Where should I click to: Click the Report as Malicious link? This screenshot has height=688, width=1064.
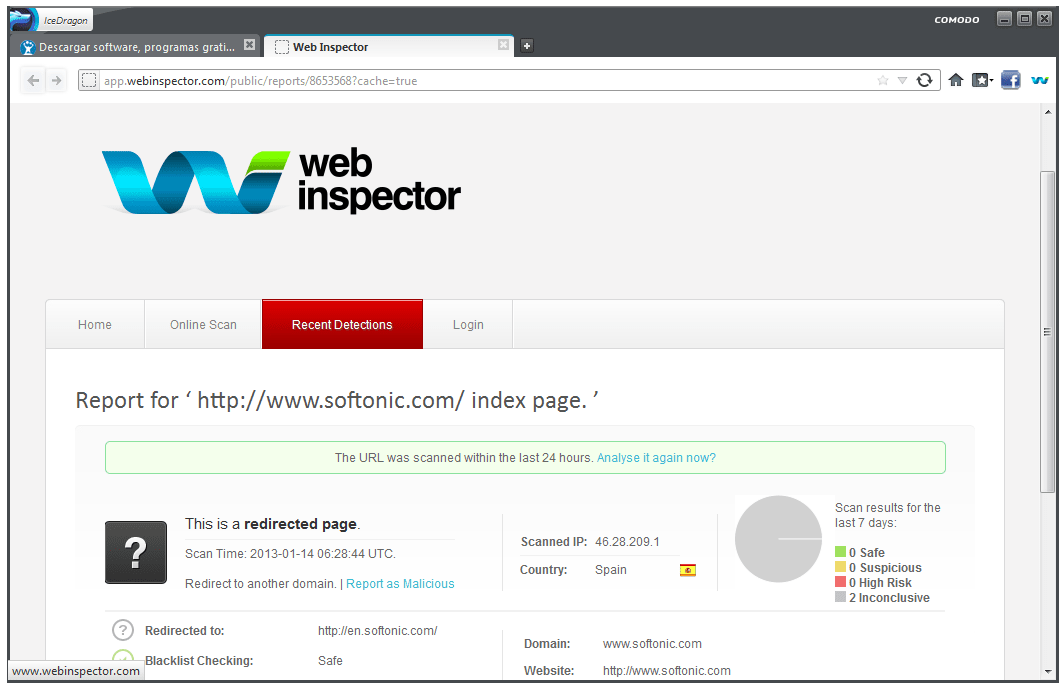click(x=400, y=584)
